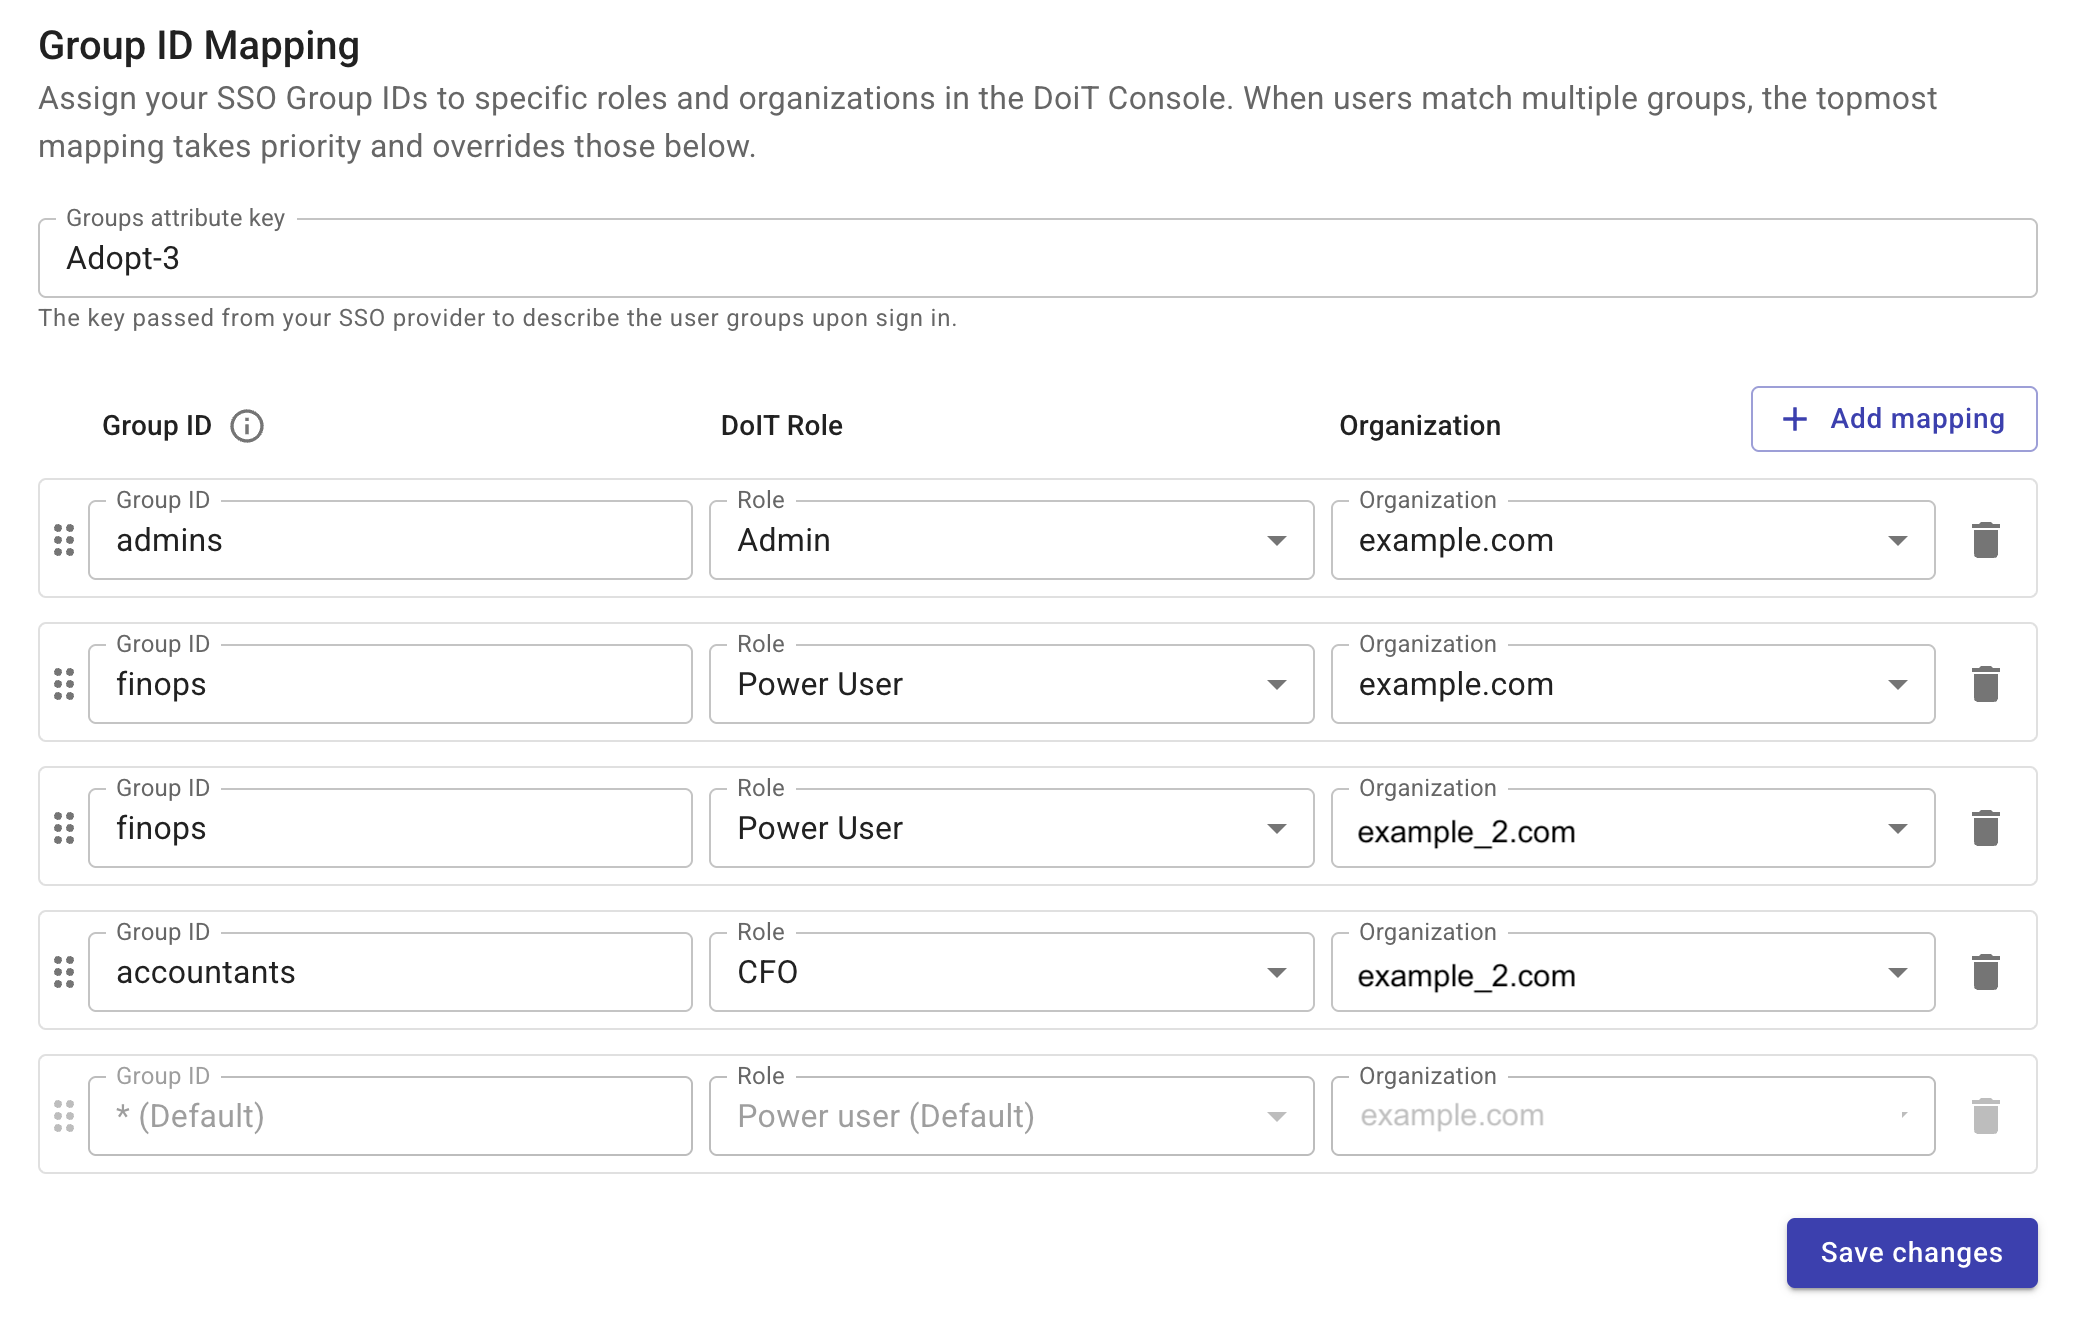This screenshot has height=1332, width=2092.
Task: Delete the admins mapping row
Action: (x=1985, y=540)
